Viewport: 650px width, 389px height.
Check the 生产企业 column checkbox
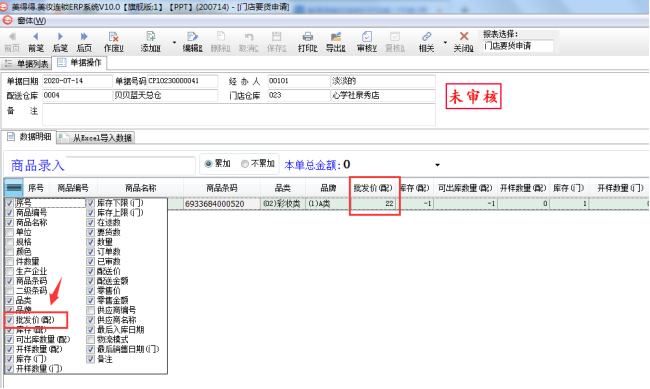[x=10, y=271]
